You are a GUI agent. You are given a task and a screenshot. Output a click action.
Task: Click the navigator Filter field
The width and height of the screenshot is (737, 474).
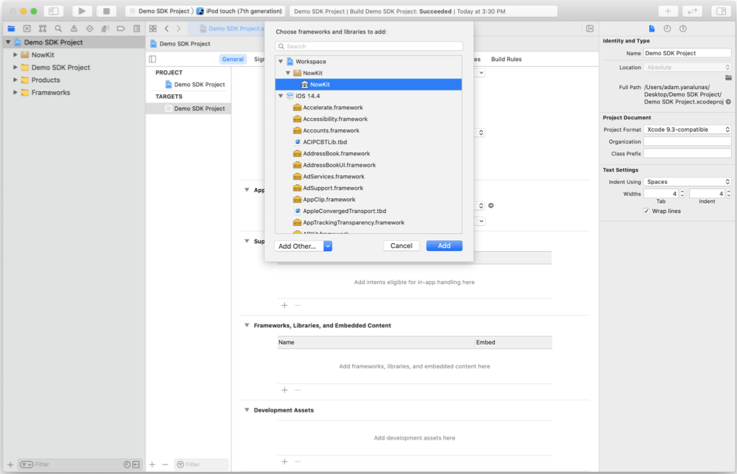[x=73, y=464]
